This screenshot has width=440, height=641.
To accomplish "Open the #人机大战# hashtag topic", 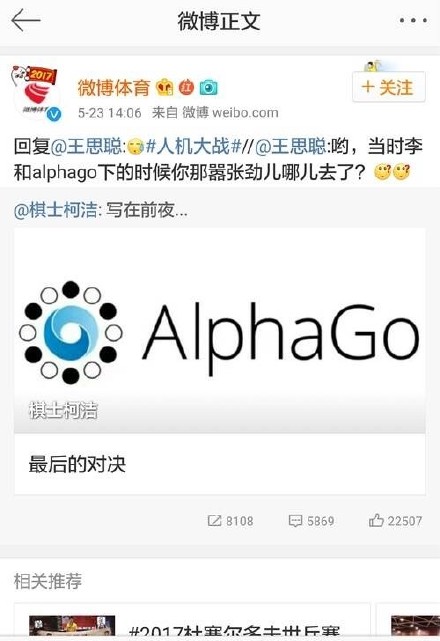I will [192, 146].
